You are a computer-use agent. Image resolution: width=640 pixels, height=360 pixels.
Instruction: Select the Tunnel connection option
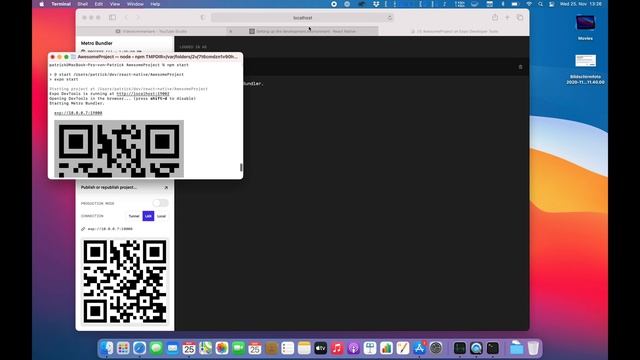point(134,216)
